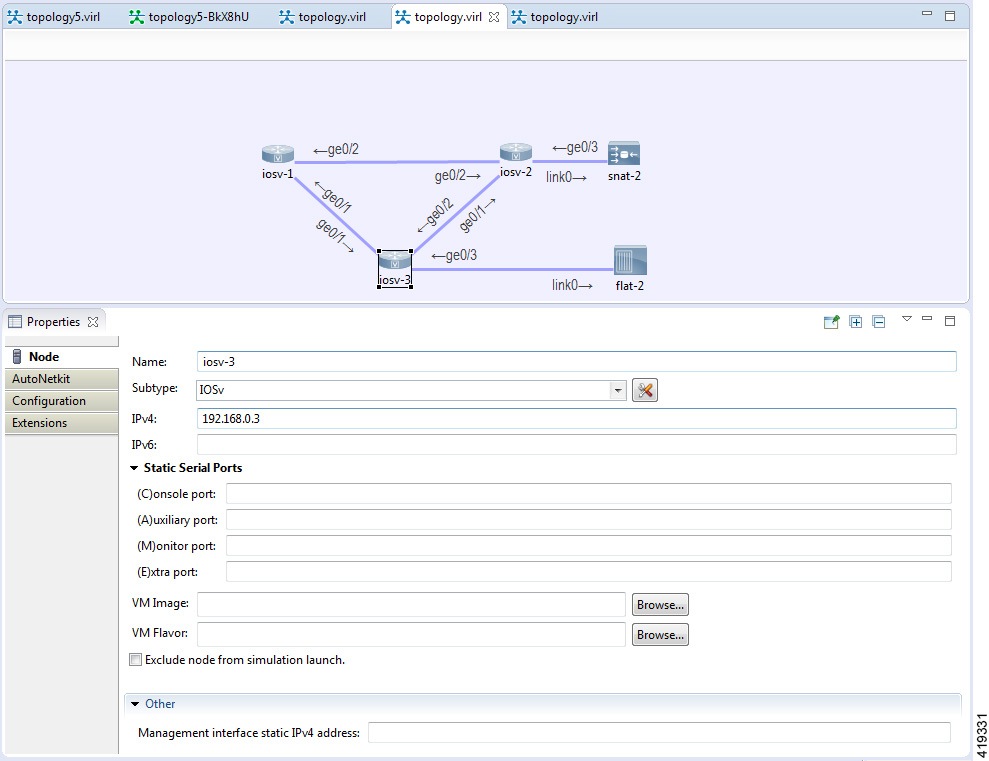Image resolution: width=989 pixels, height=761 pixels.
Task: Browse for a VM Image
Action: 659,604
